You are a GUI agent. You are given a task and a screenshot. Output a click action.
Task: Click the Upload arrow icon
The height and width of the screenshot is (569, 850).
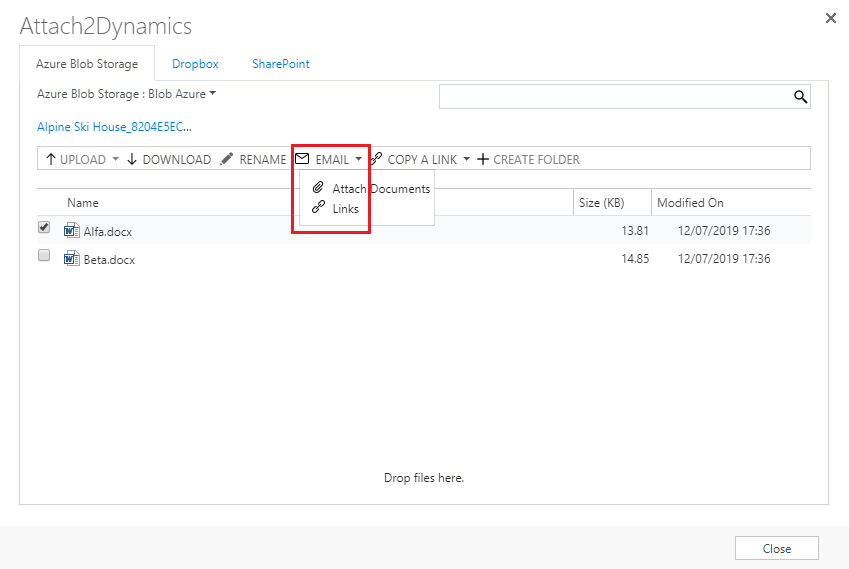[50, 159]
